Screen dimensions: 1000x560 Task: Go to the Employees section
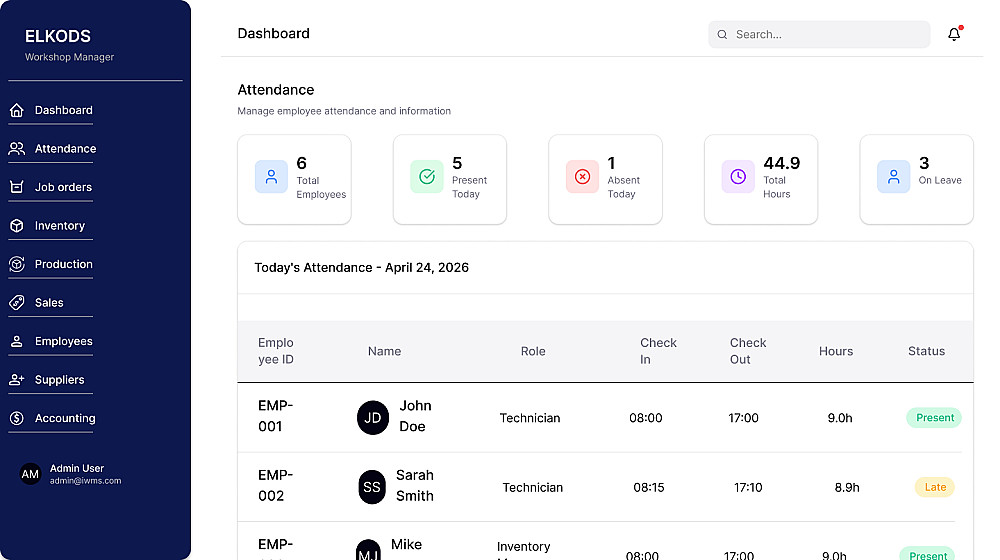[63, 341]
